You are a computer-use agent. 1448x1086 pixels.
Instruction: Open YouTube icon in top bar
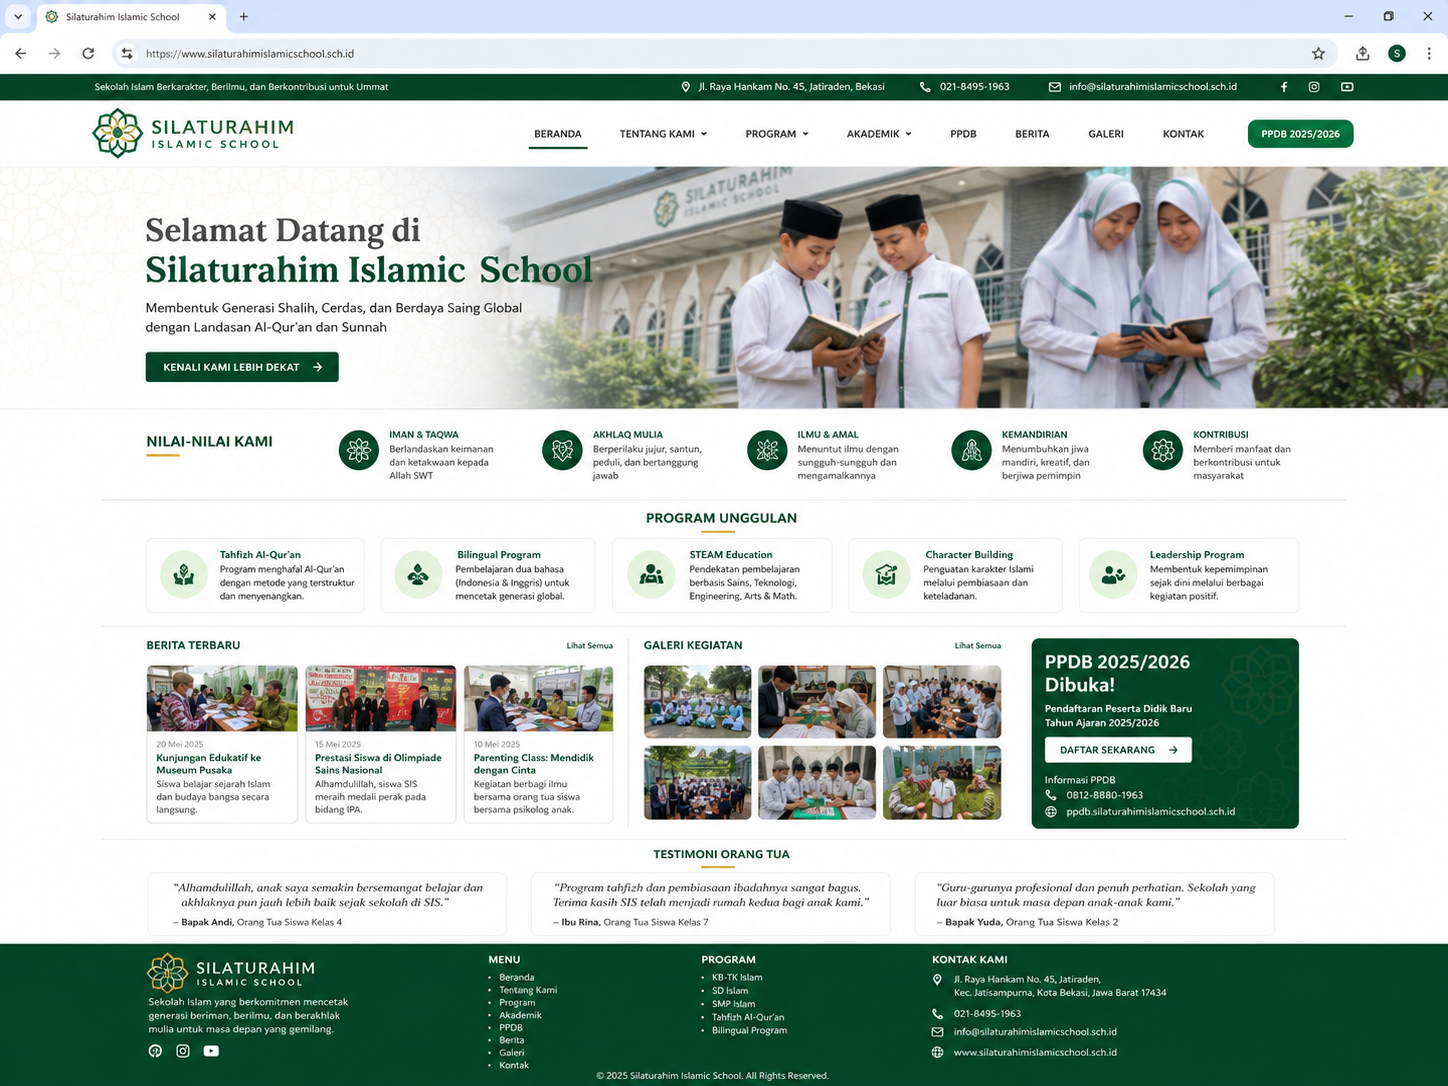point(1347,87)
